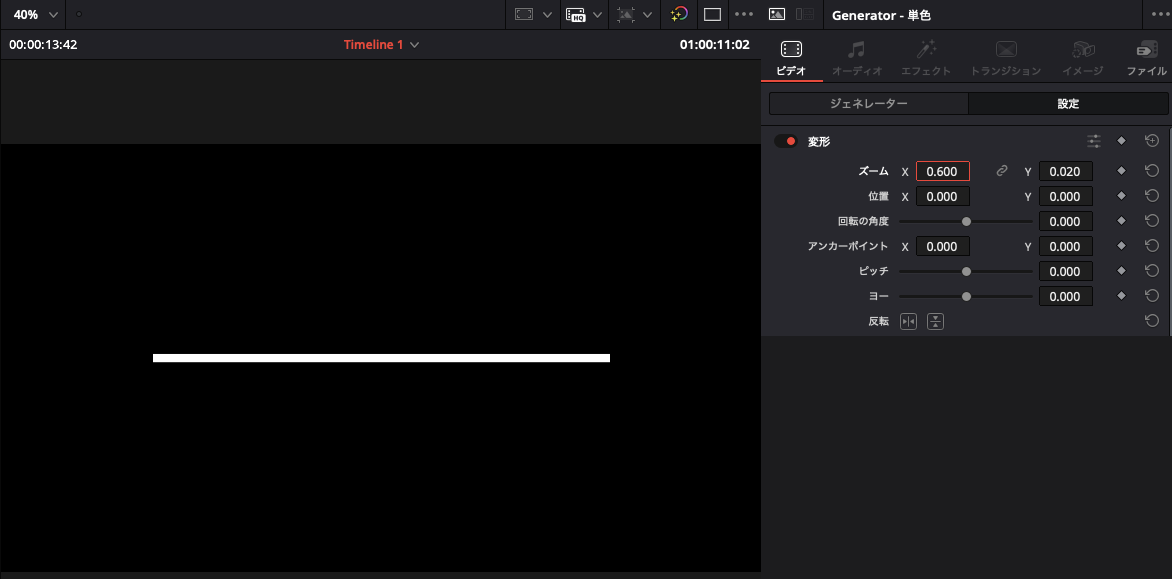1172x579 pixels.
Task: Open the viewer three-dot options menu
Action: coord(744,14)
